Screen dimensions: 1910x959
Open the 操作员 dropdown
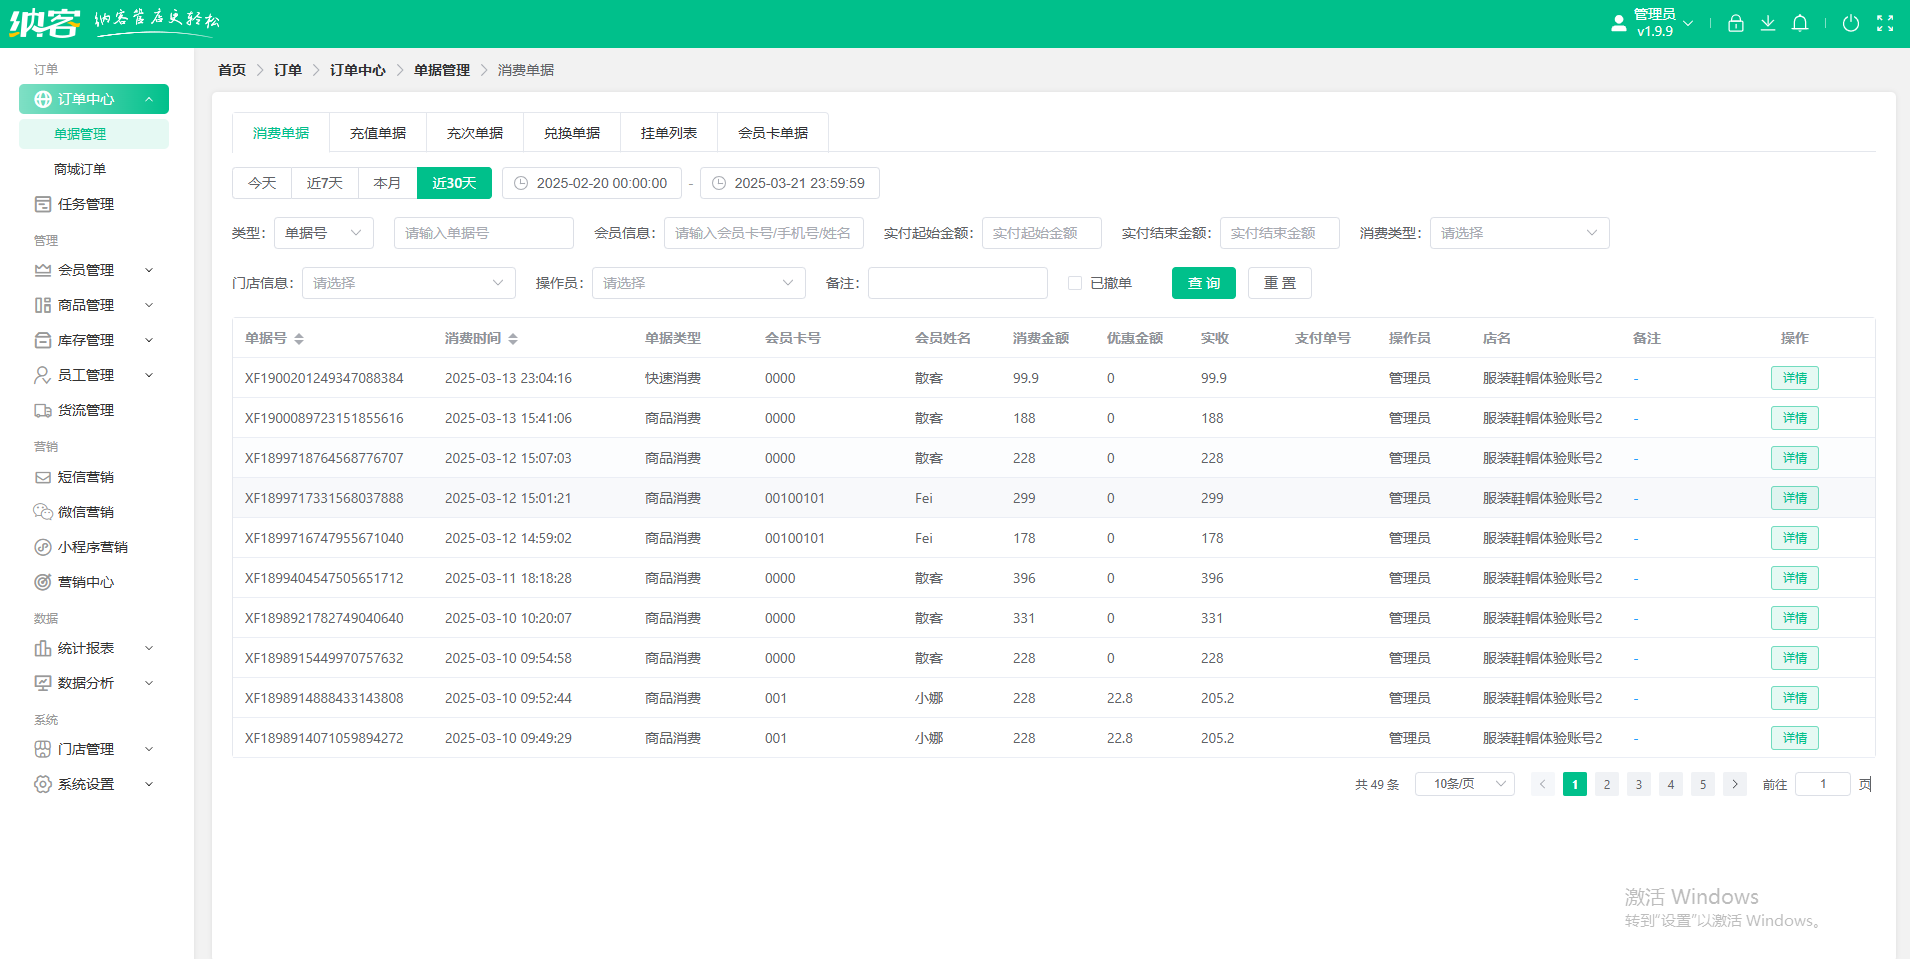pyautogui.click(x=698, y=283)
